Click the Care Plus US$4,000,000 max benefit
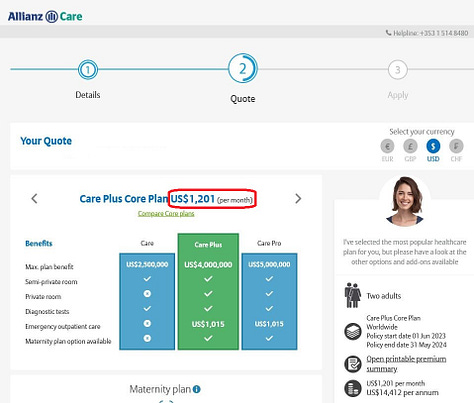The image size is (474, 403). pyautogui.click(x=208, y=265)
